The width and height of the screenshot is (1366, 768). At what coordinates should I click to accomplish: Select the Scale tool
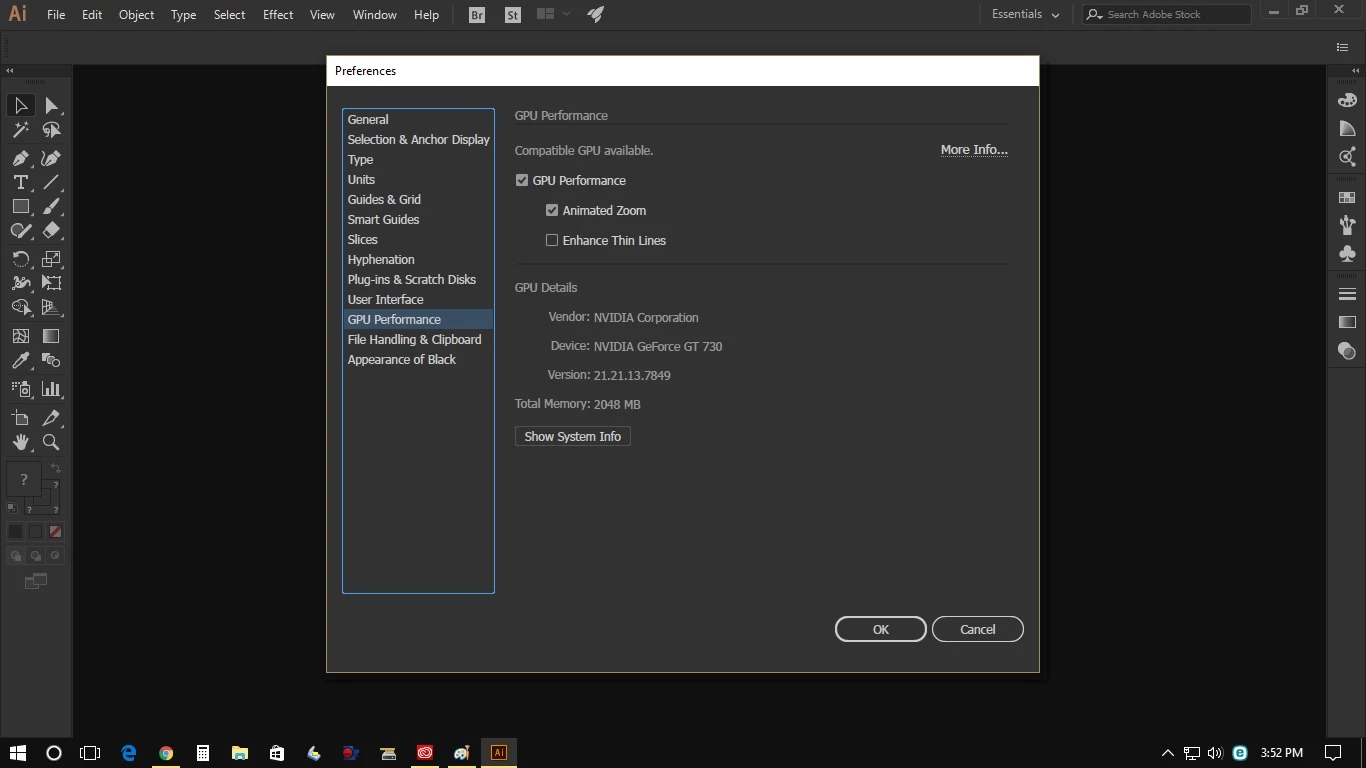[51, 259]
